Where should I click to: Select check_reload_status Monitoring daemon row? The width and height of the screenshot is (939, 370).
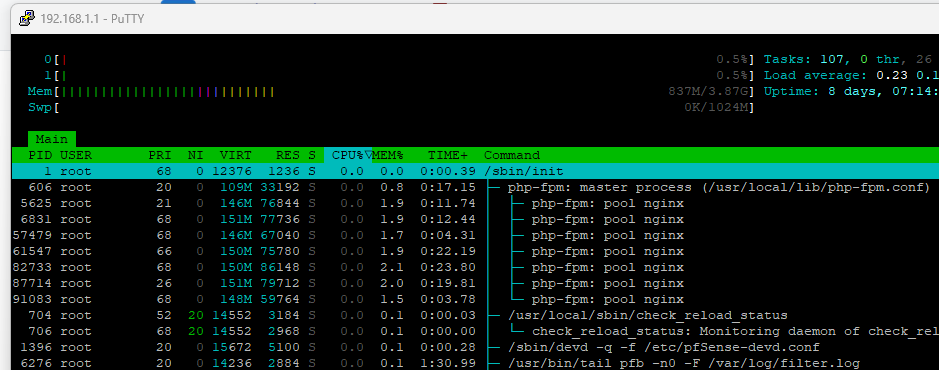click(475, 331)
